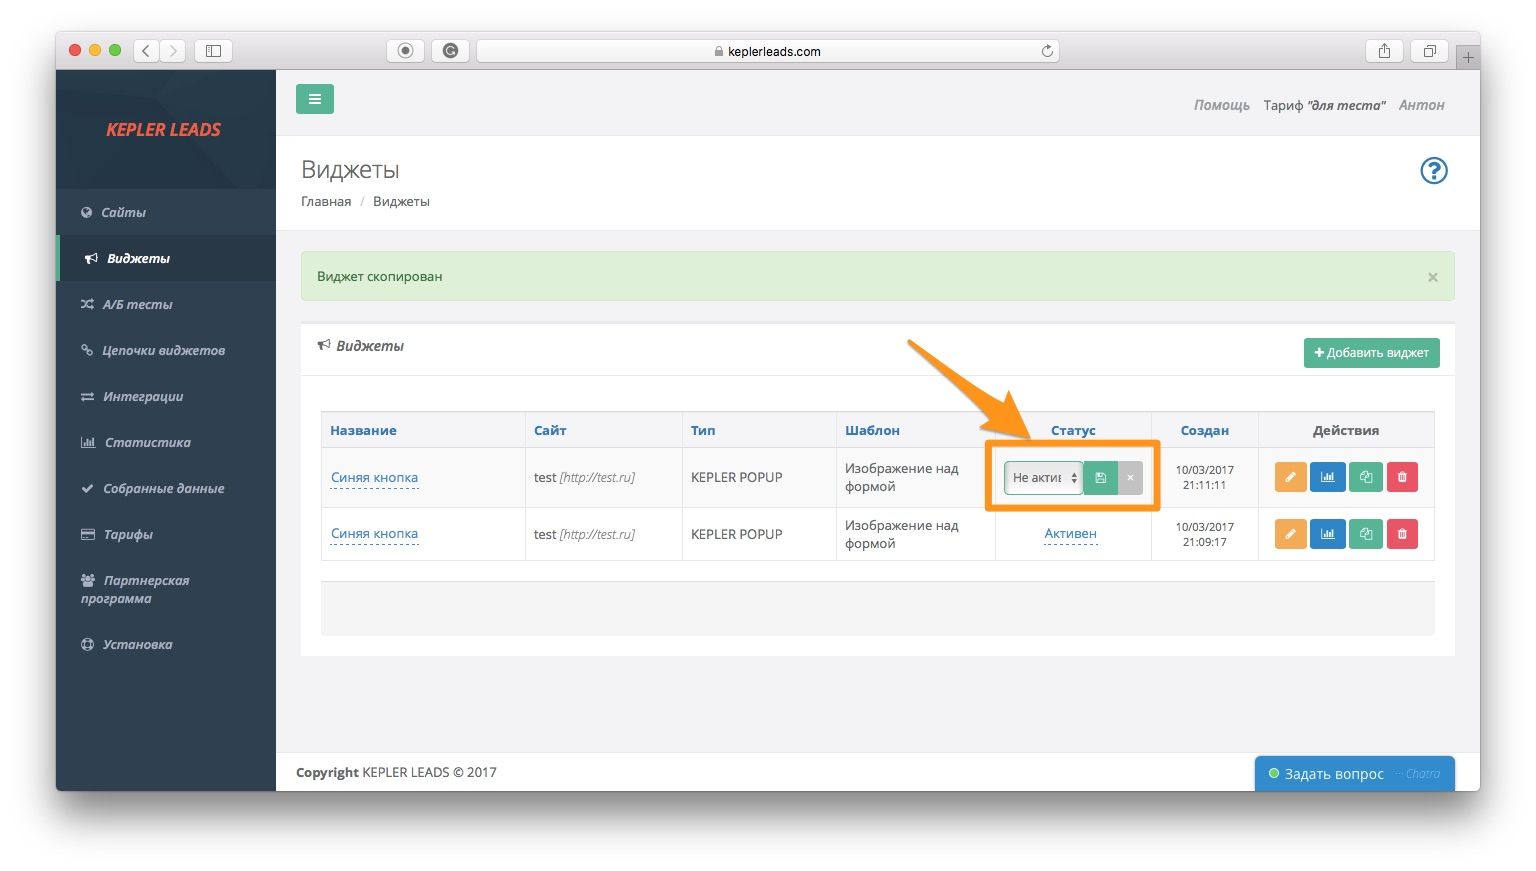Viewport: 1536px width, 871px height.
Task: Click the Safari address bar
Action: pos(768,51)
